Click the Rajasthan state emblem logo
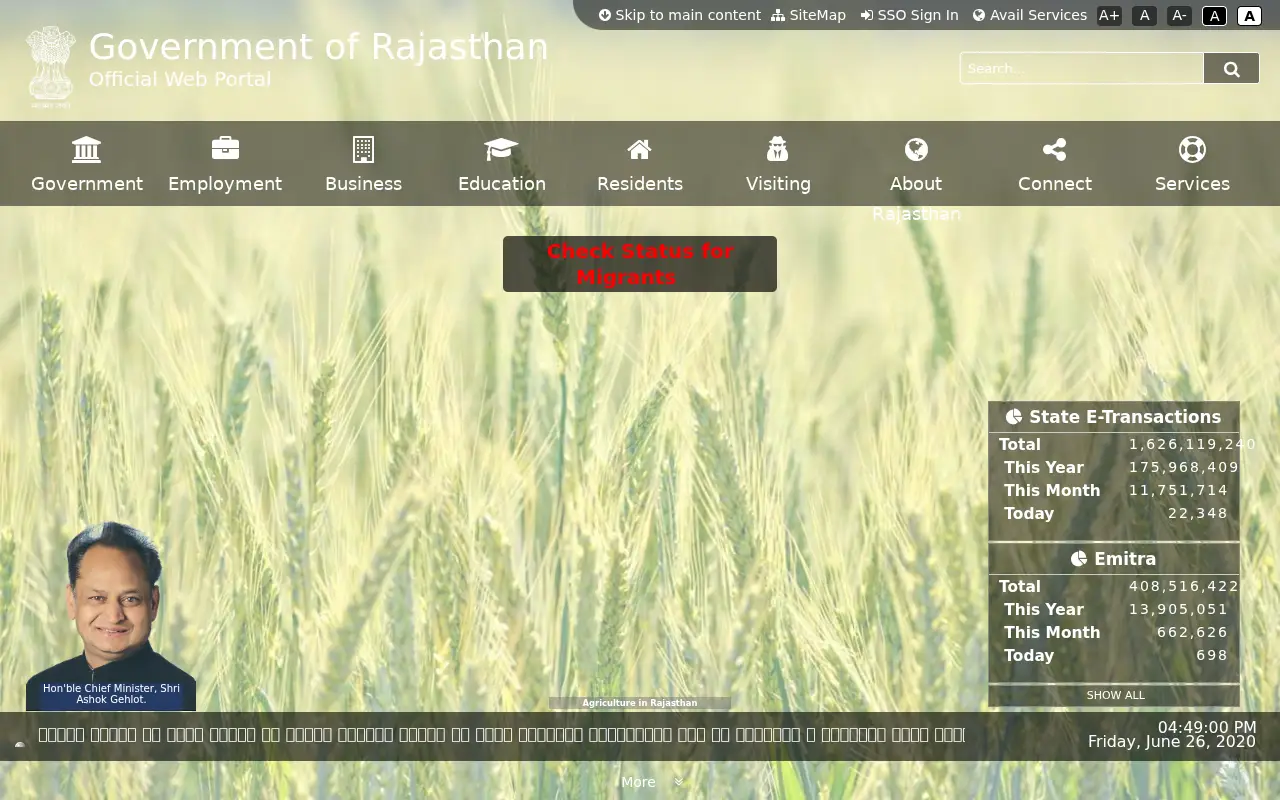Screen dimensions: 1280x800 (50, 67)
